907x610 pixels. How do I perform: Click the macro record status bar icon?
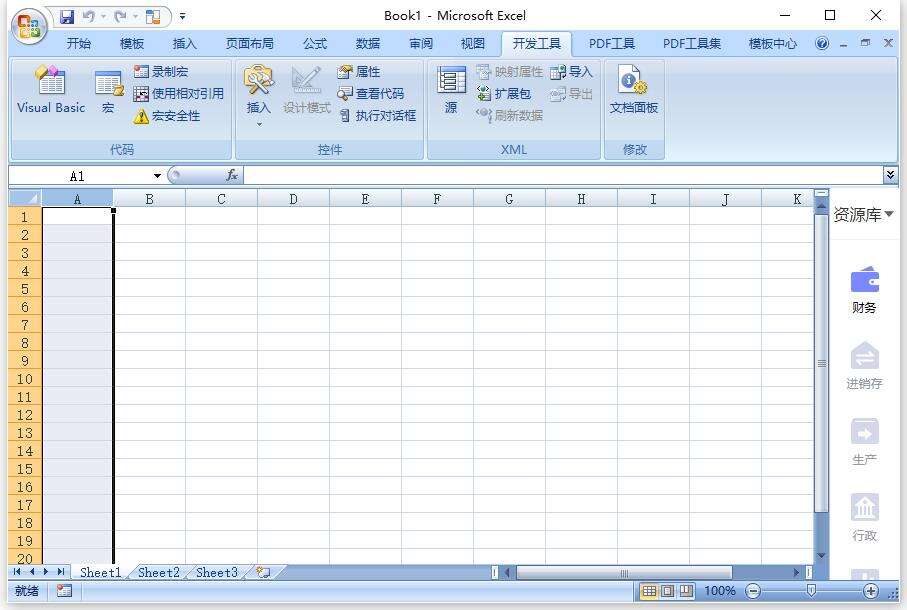tap(64, 591)
